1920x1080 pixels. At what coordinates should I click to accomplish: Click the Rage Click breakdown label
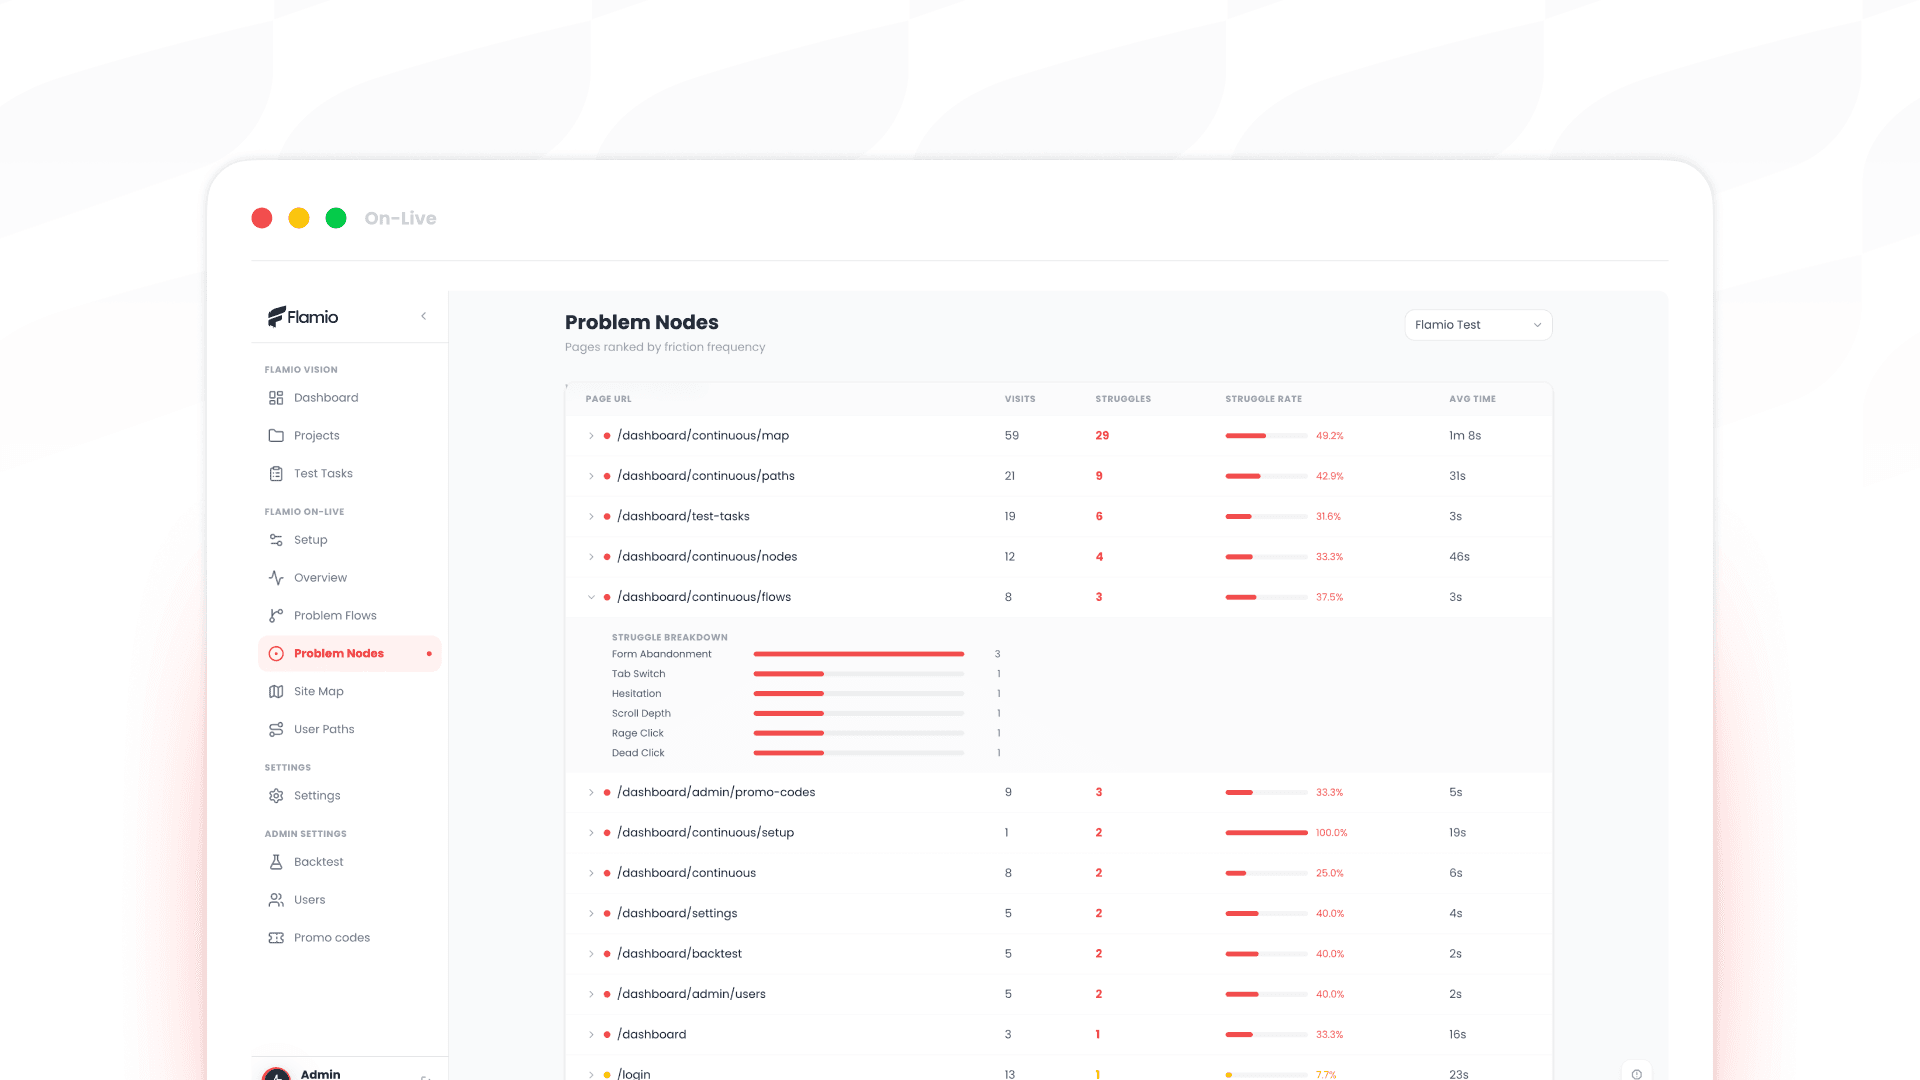[638, 734]
